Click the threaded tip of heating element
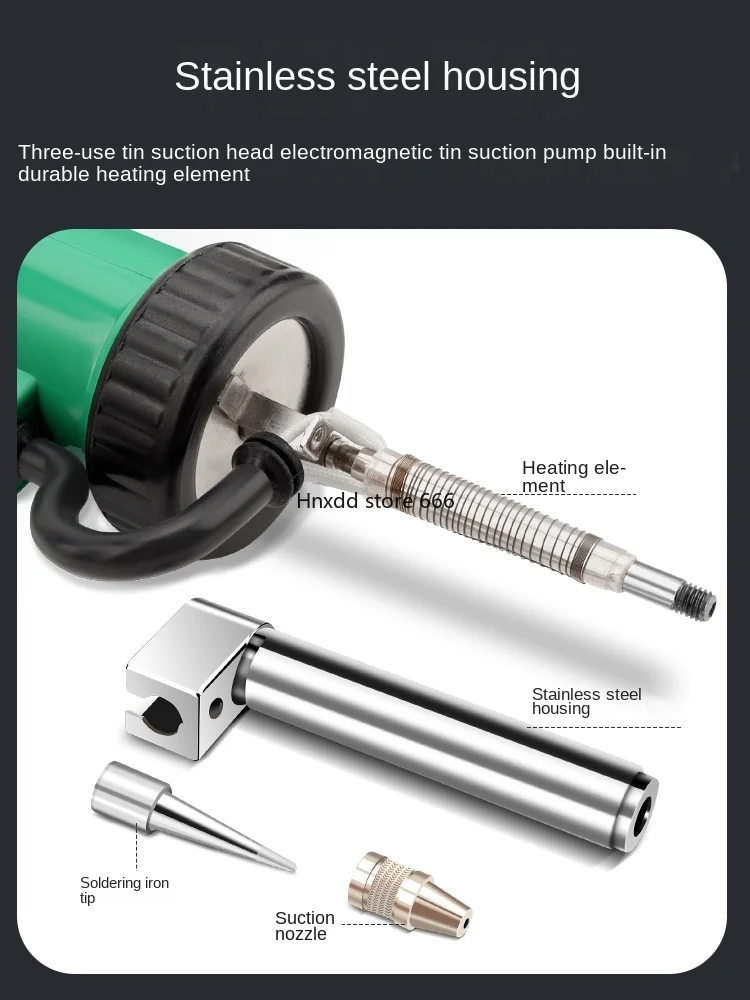750x1000 pixels. tap(695, 603)
